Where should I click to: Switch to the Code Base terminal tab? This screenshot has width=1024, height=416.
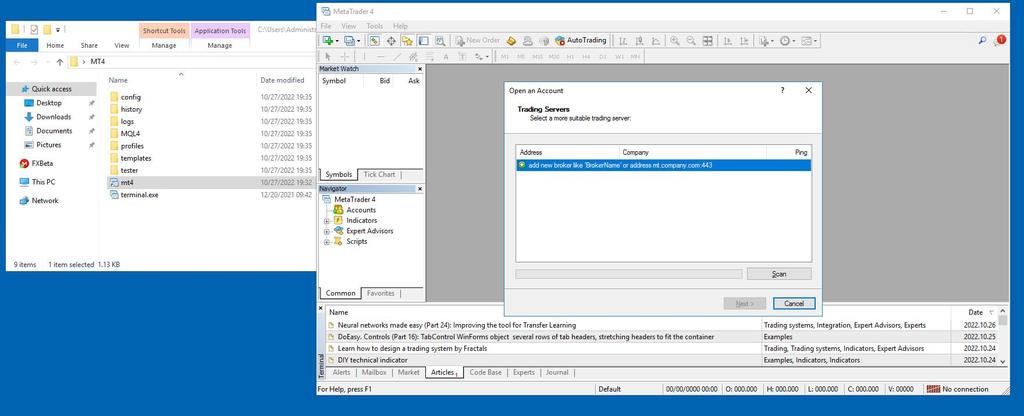pyautogui.click(x=485, y=372)
